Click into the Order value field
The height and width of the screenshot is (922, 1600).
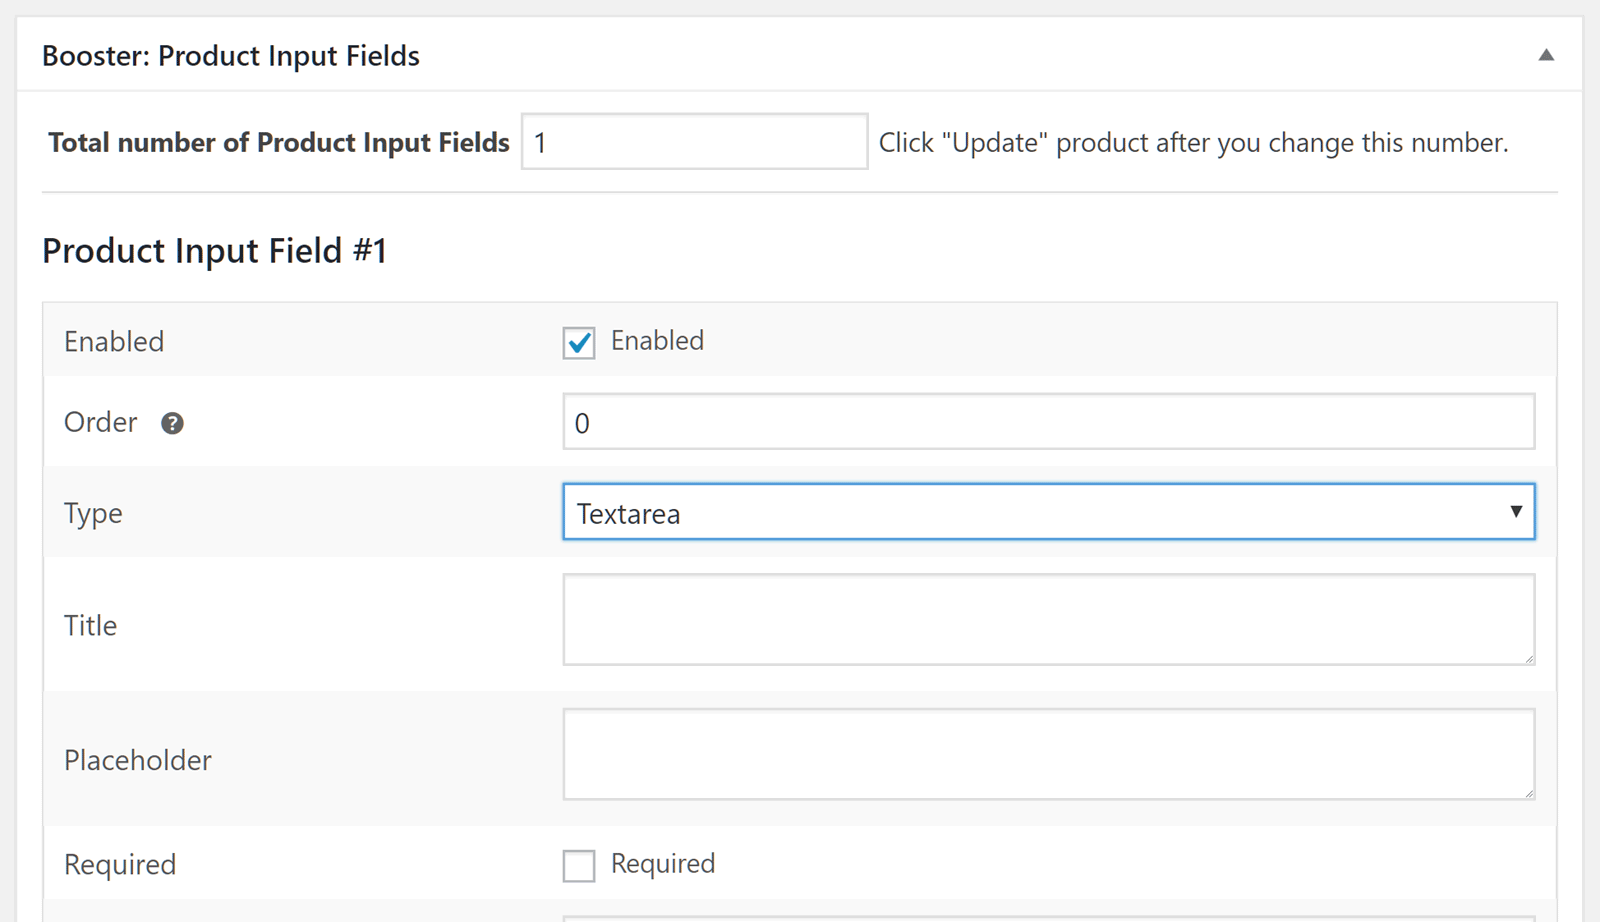[x=1048, y=422]
